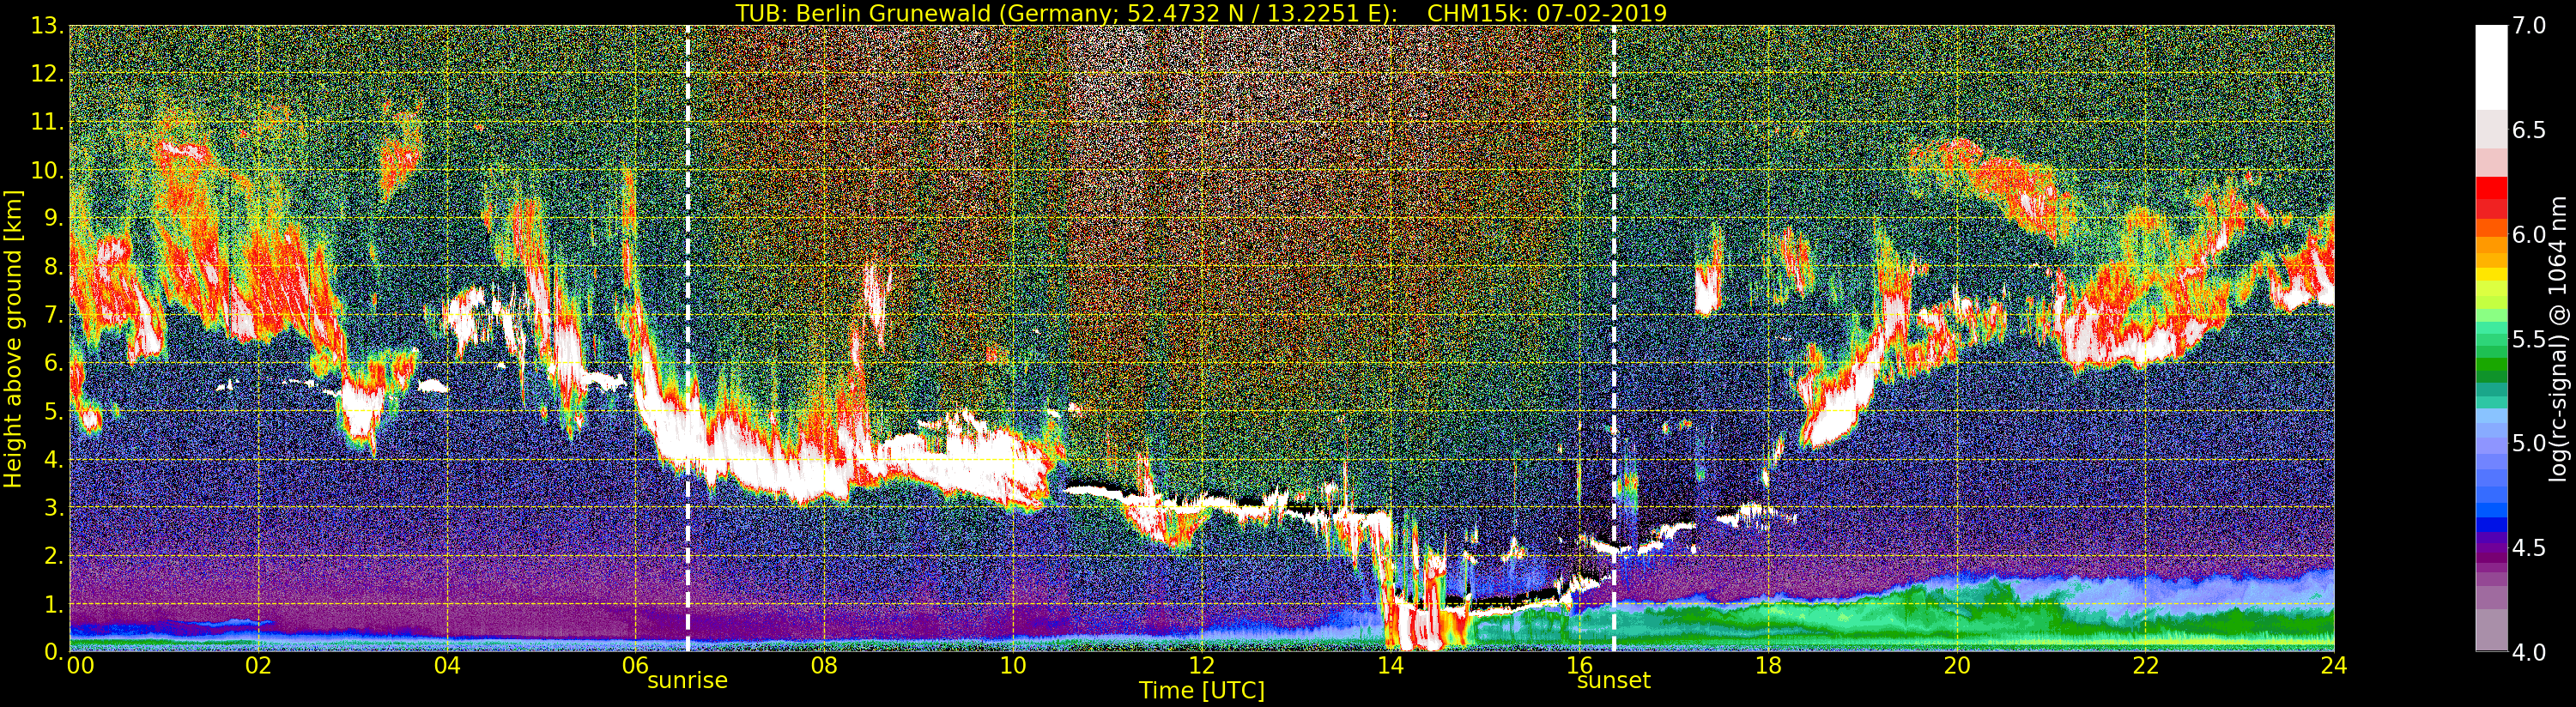Click the 'Time [UTC]' axis label

tap(1202, 690)
